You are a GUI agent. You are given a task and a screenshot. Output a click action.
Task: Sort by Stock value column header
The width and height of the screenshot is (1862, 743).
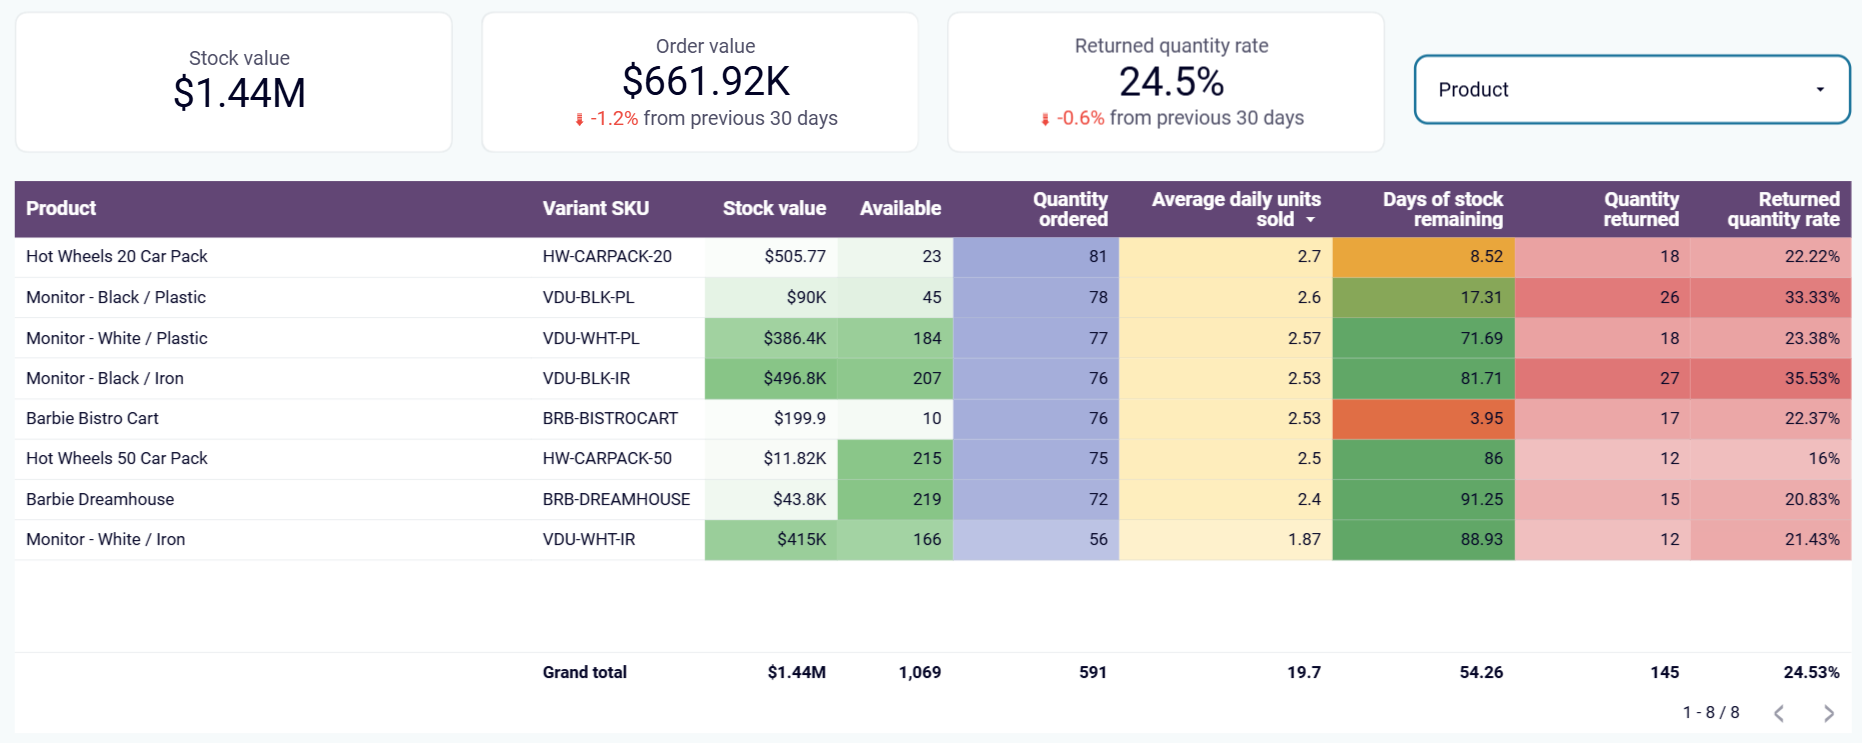[x=774, y=208]
